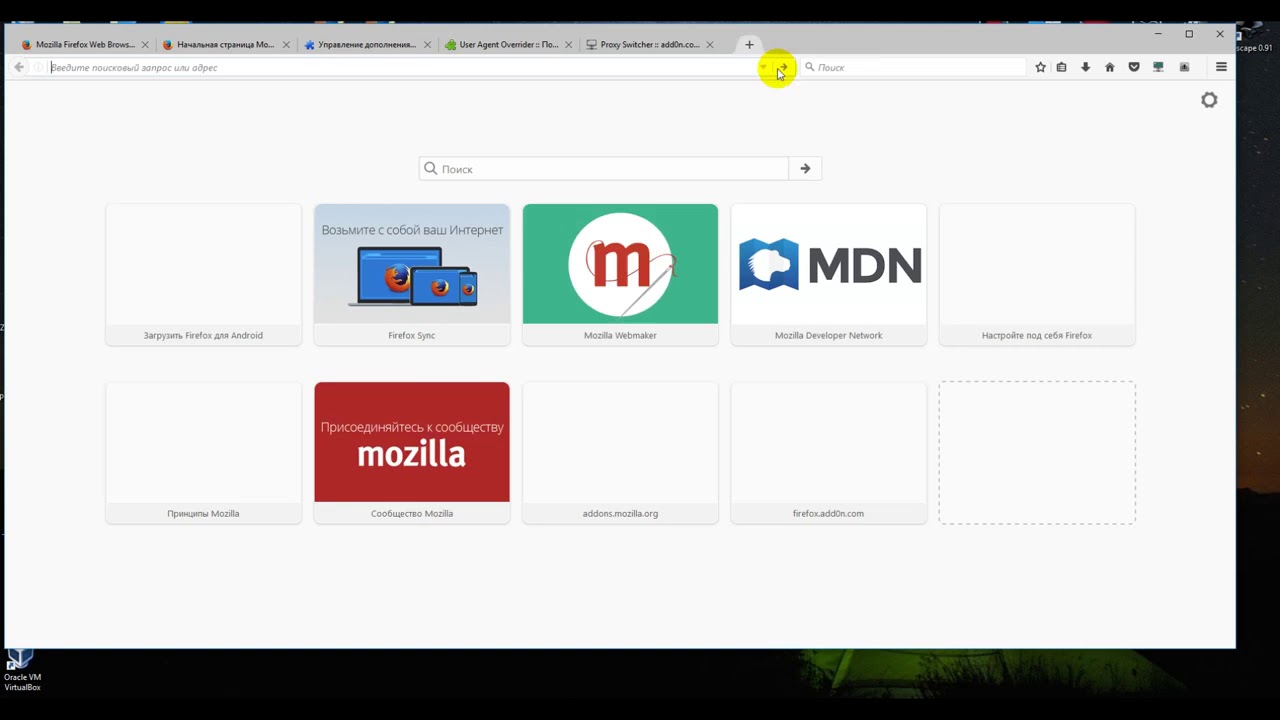Click the magnifier in toolbar search box
The image size is (1280, 720).
click(810, 67)
